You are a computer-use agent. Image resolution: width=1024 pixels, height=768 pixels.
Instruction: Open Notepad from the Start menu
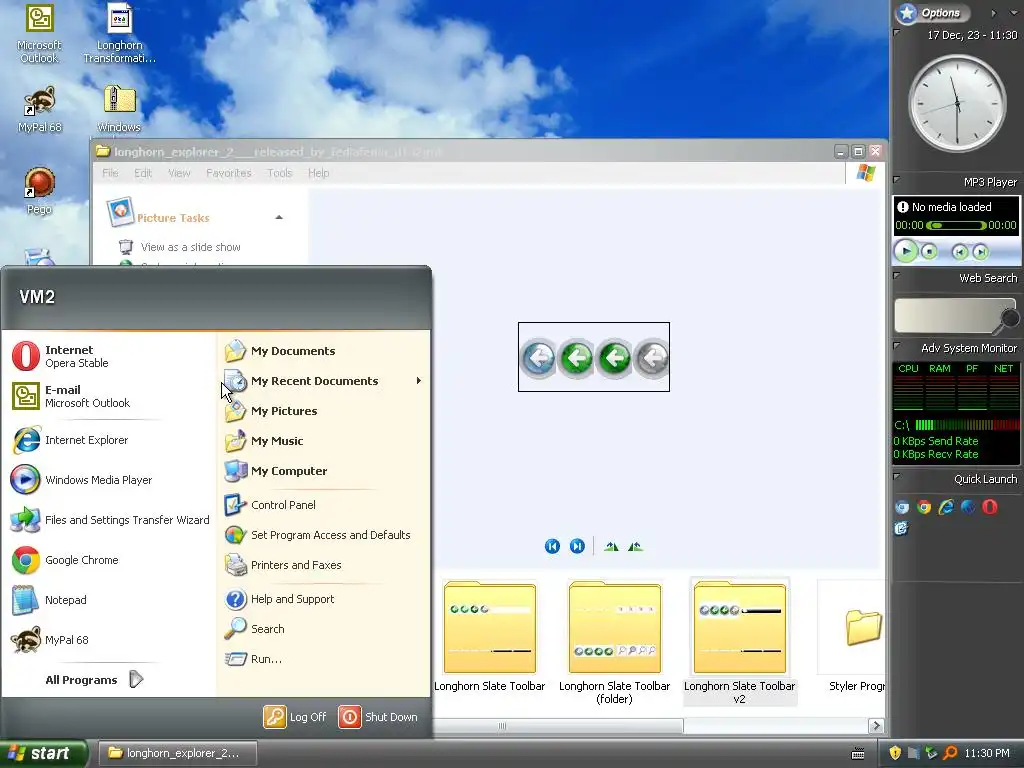tap(110, 600)
